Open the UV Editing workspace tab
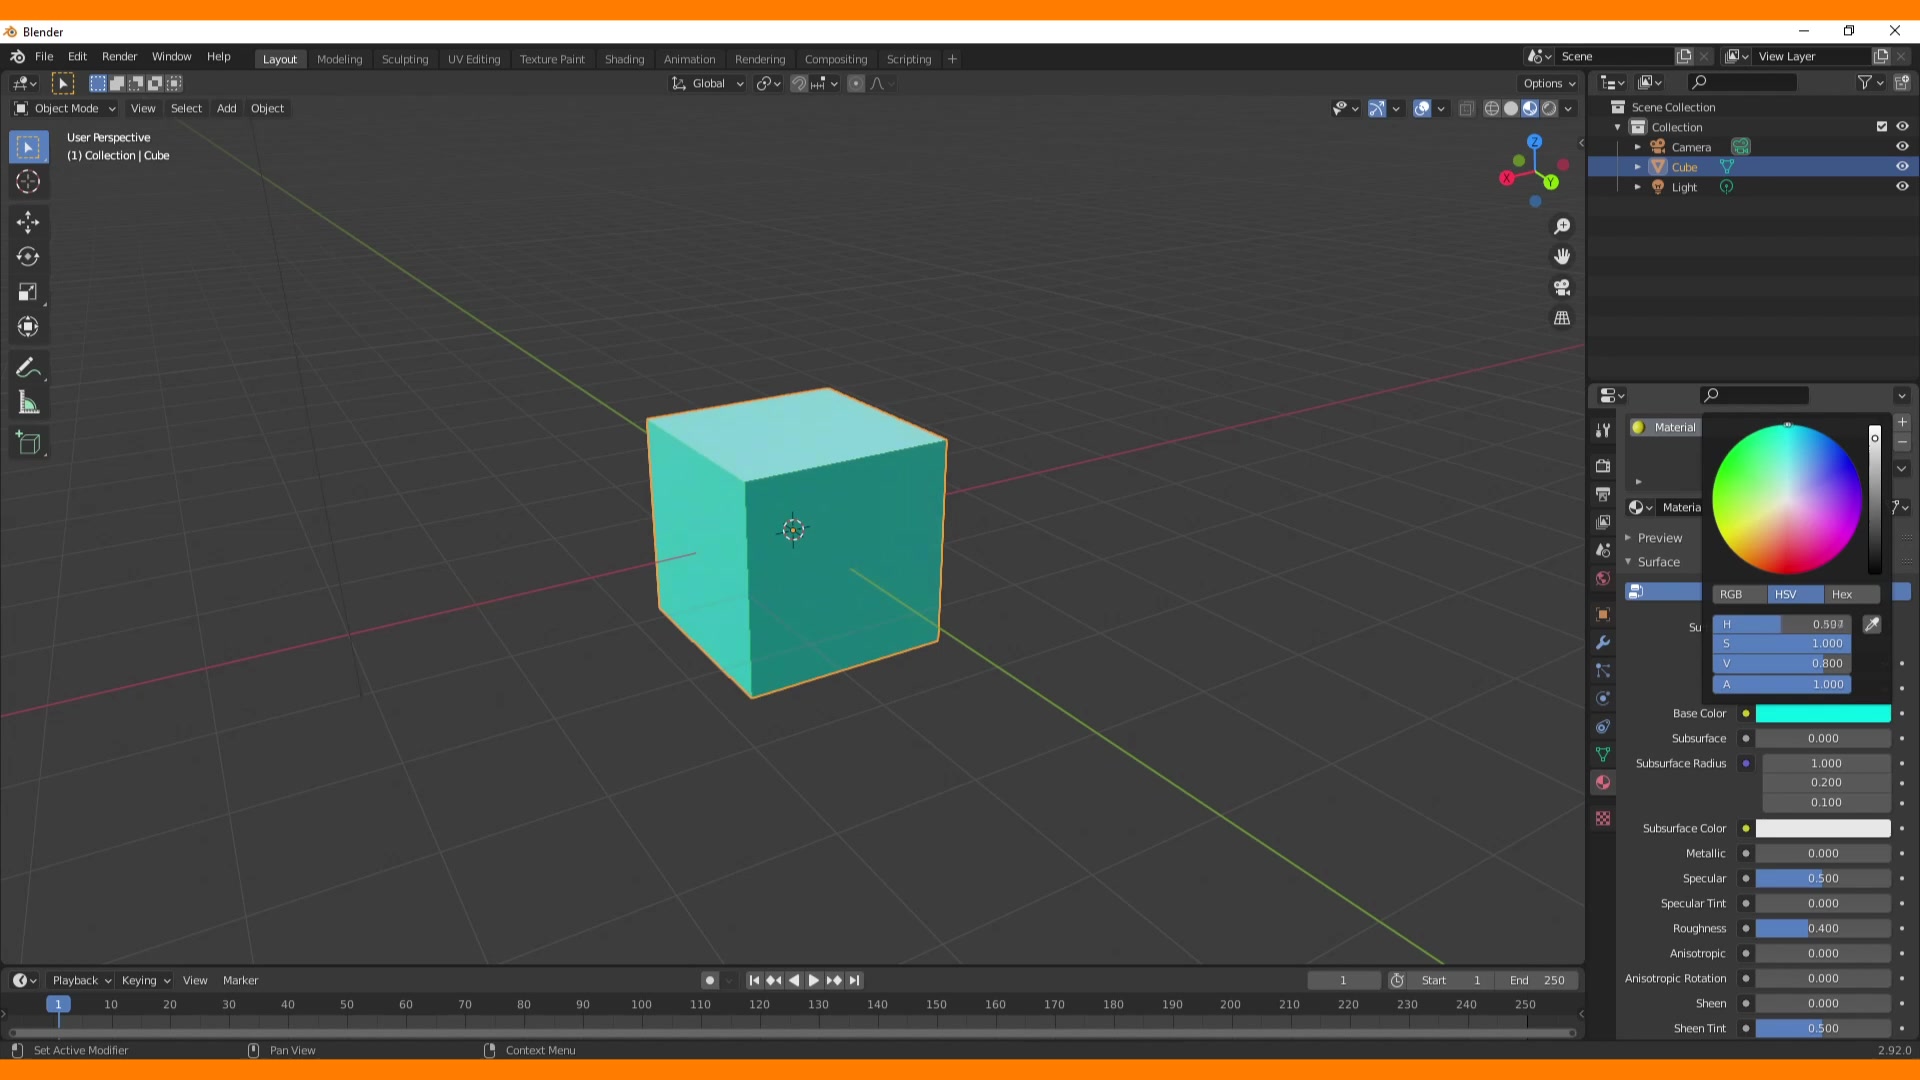1920x1080 pixels. pos(473,58)
